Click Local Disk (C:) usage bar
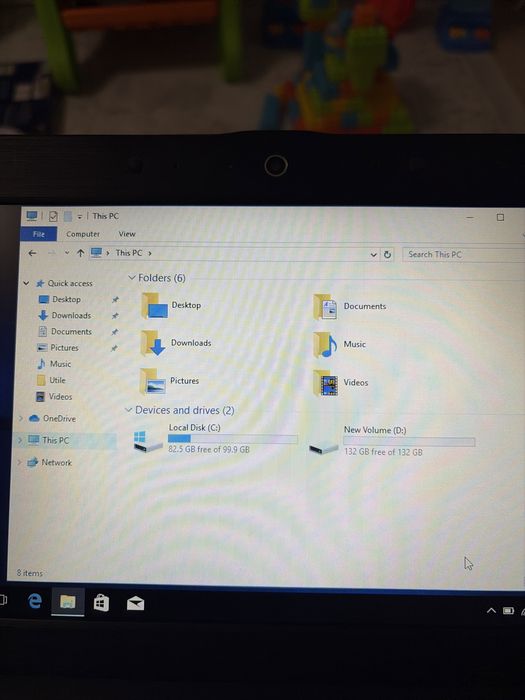The width and height of the screenshot is (525, 700). pyautogui.click(x=233, y=439)
